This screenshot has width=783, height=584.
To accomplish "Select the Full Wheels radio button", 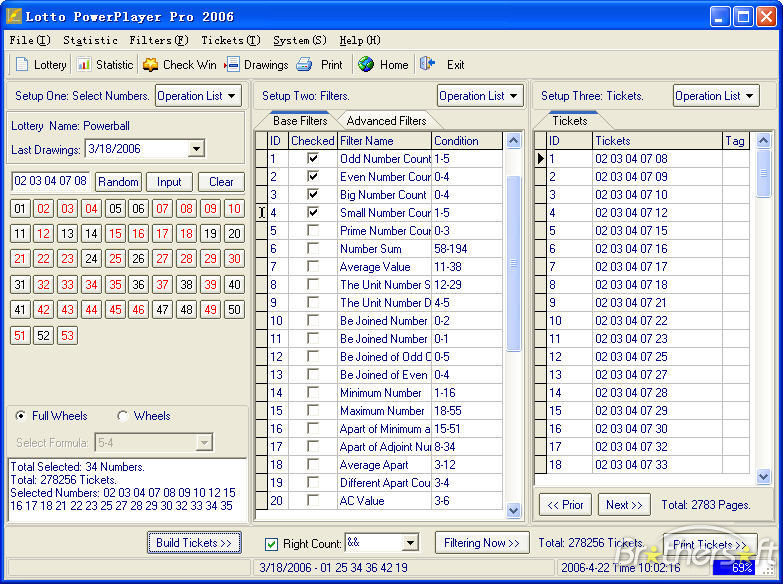I will tap(20, 416).
